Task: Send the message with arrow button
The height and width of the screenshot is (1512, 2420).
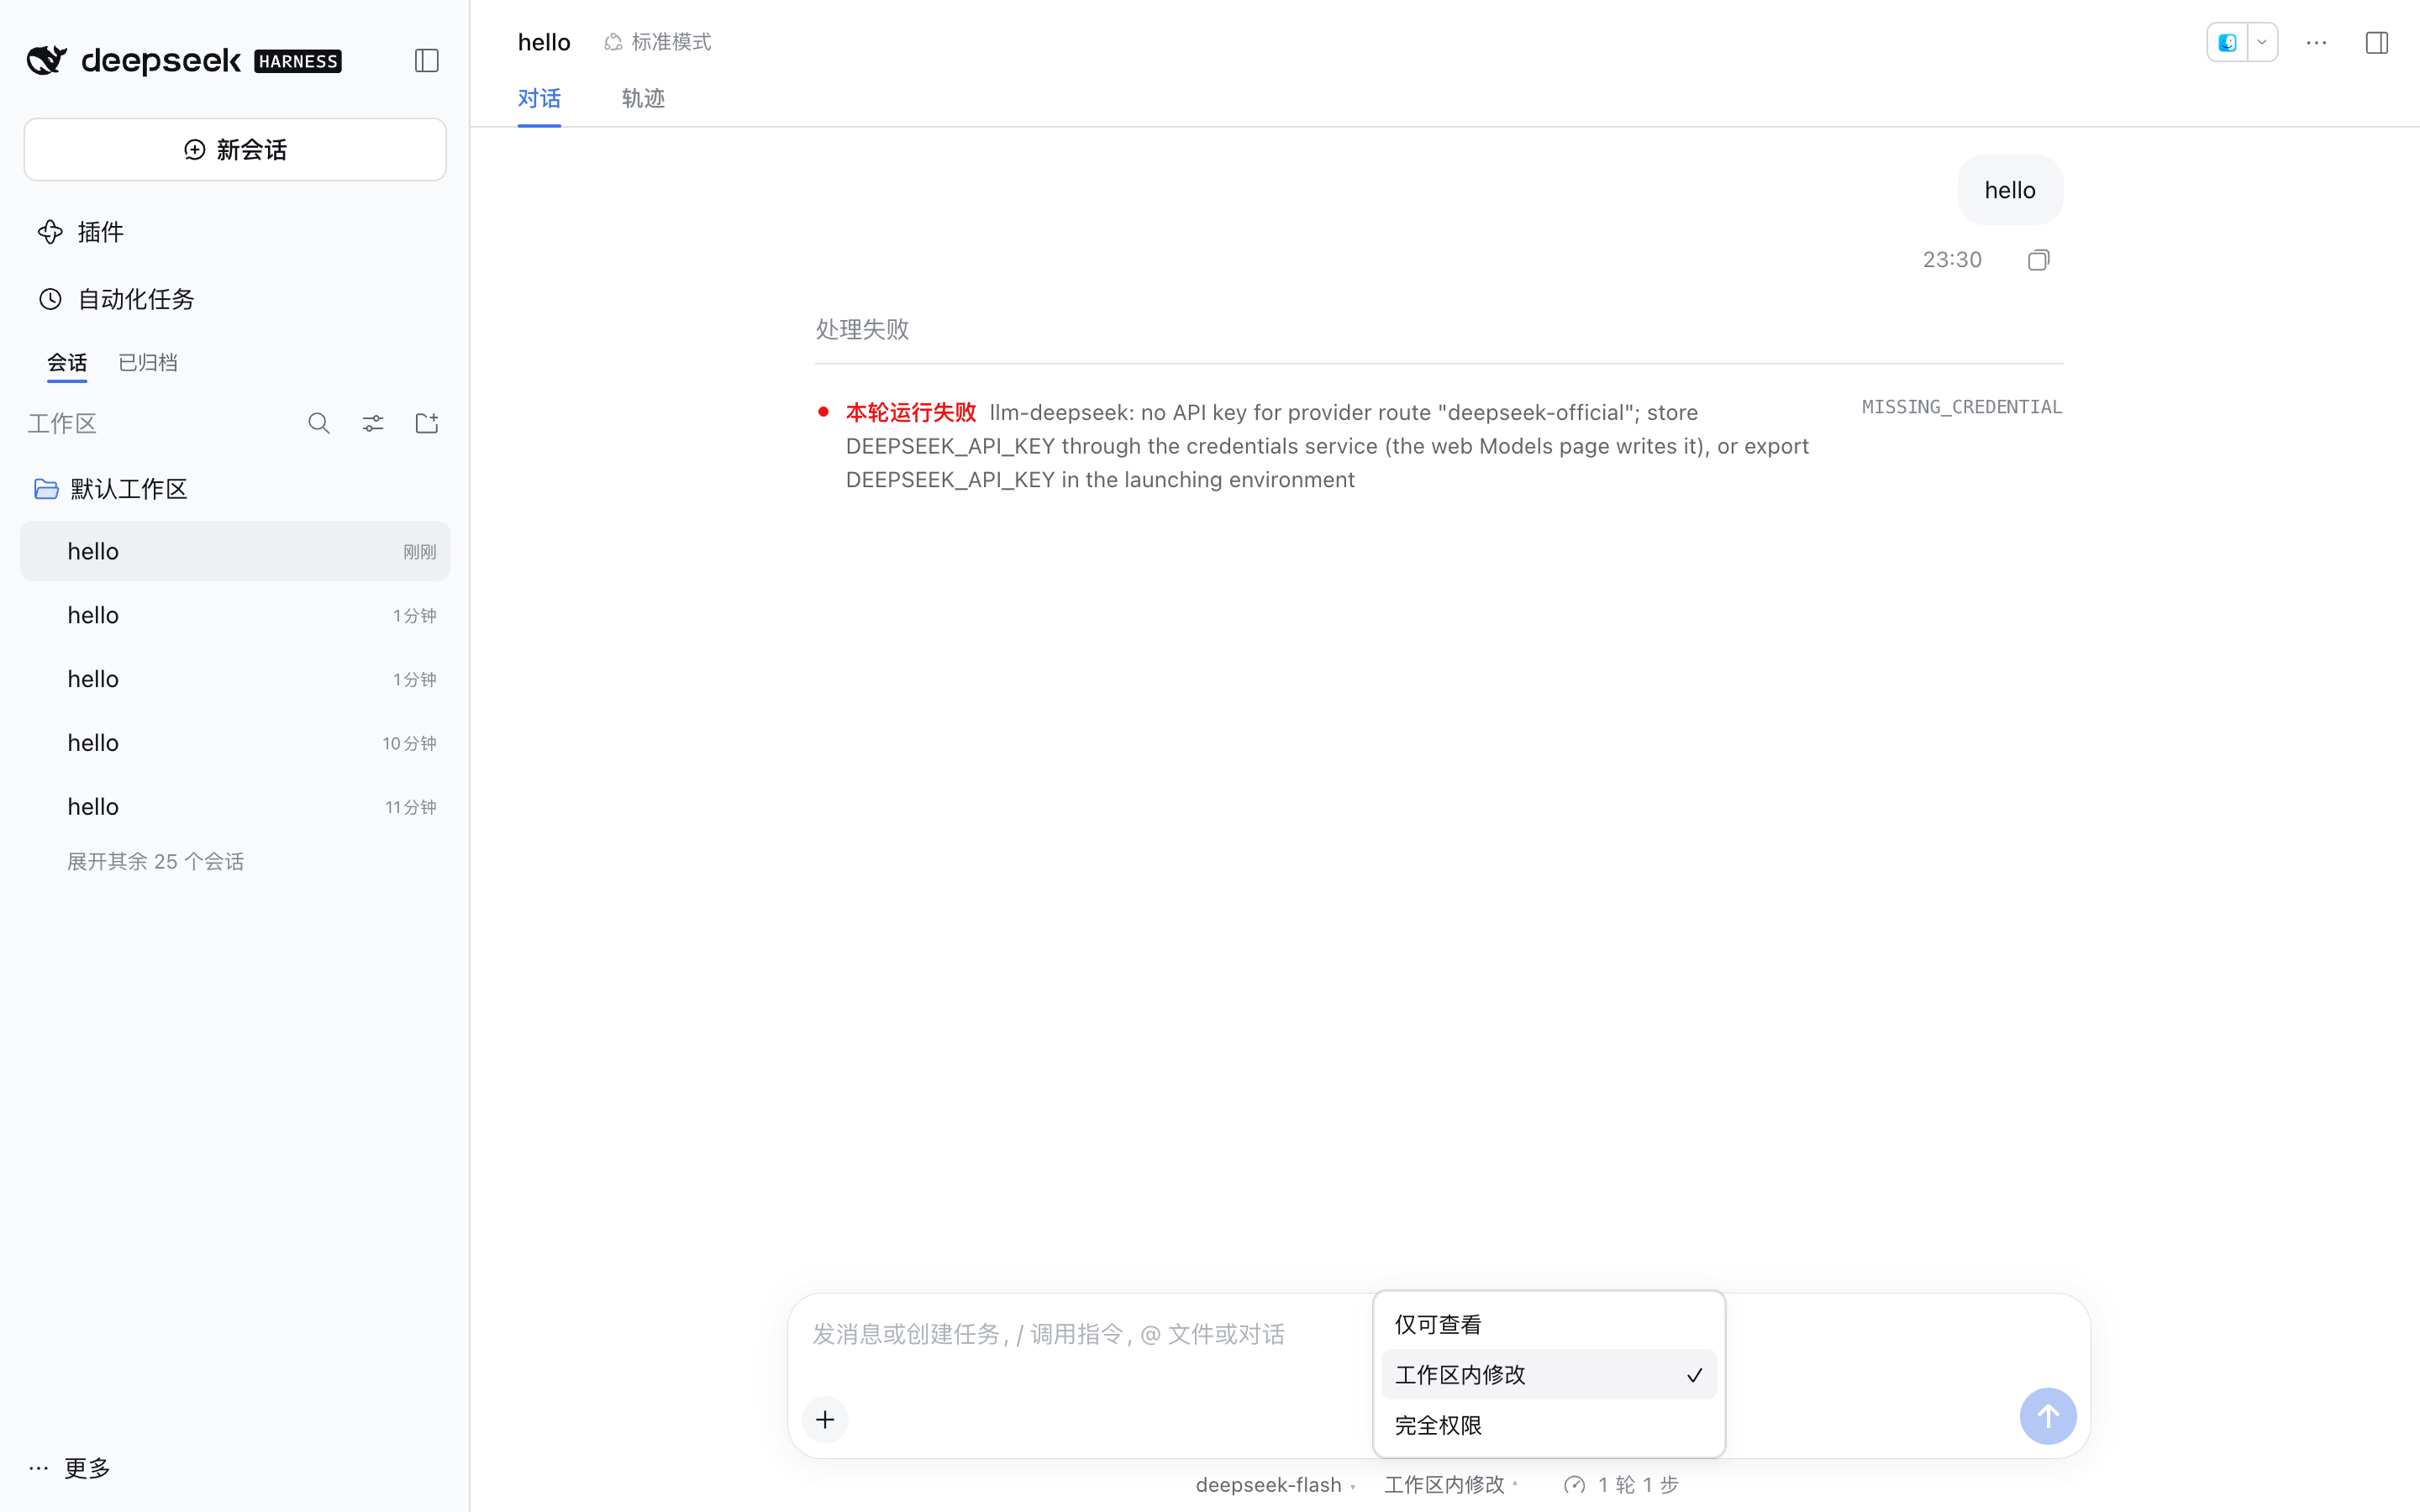Action: (2048, 1416)
